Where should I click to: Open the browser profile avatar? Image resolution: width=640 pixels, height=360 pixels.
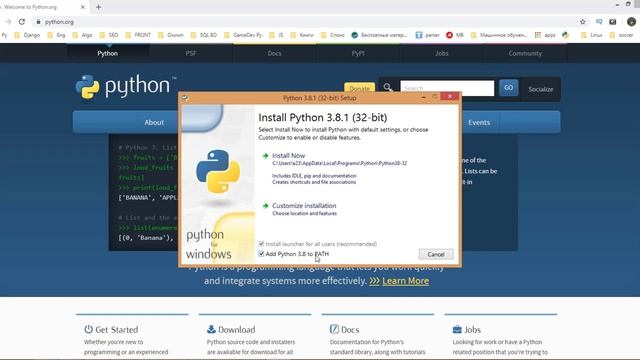[x=631, y=22]
